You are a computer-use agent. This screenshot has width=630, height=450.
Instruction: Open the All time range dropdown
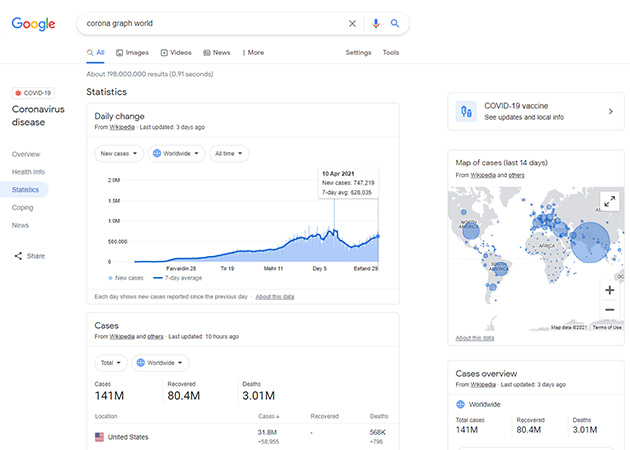(x=229, y=153)
